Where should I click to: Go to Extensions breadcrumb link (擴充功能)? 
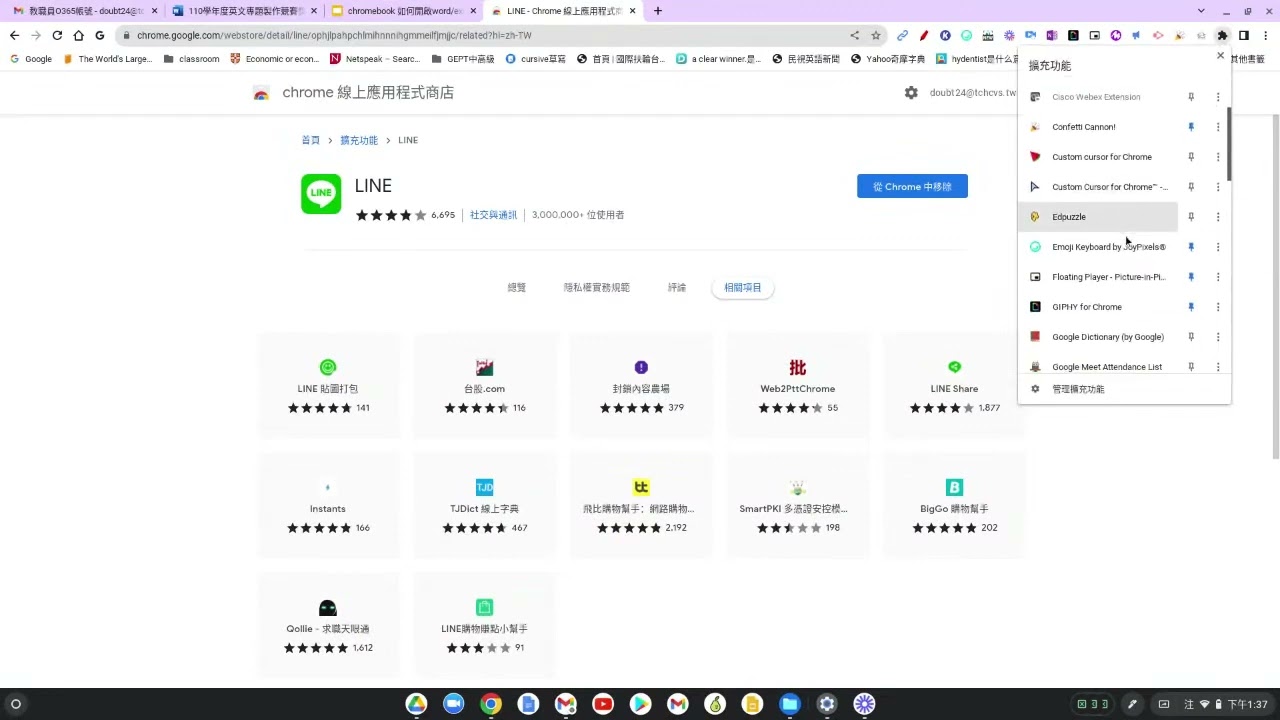[x=359, y=140]
